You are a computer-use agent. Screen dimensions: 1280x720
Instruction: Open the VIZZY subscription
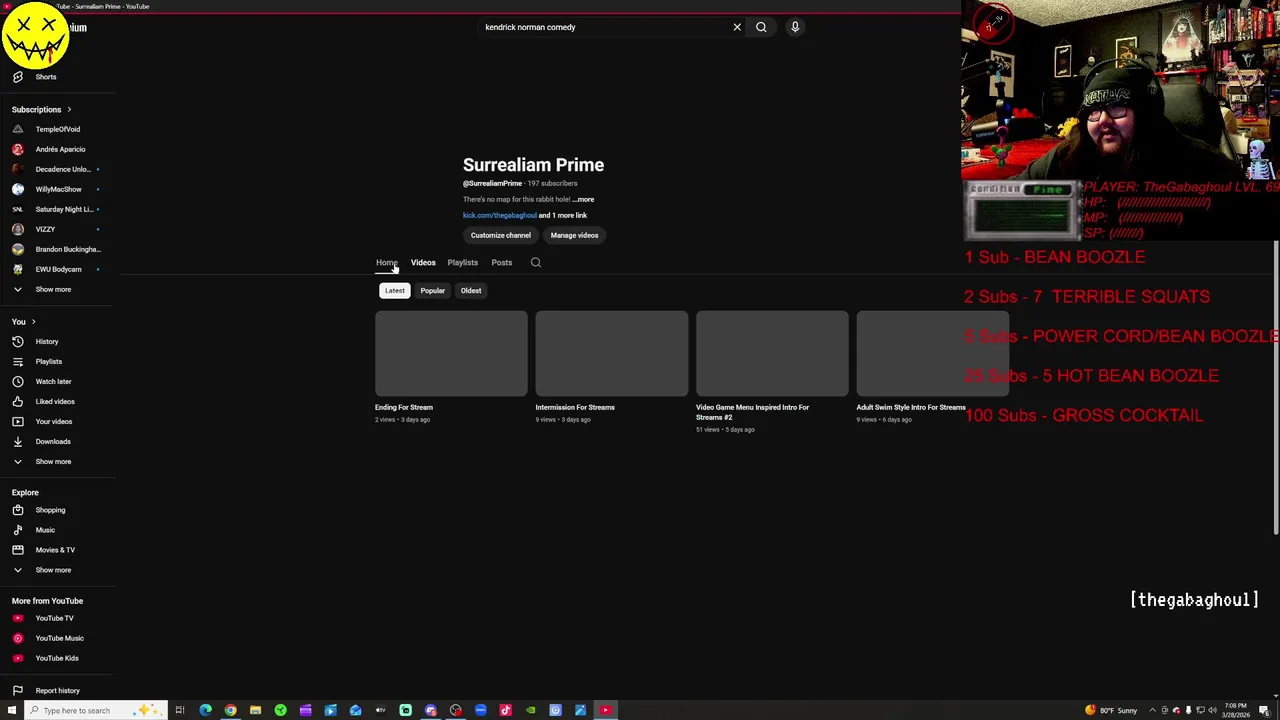coord(45,229)
